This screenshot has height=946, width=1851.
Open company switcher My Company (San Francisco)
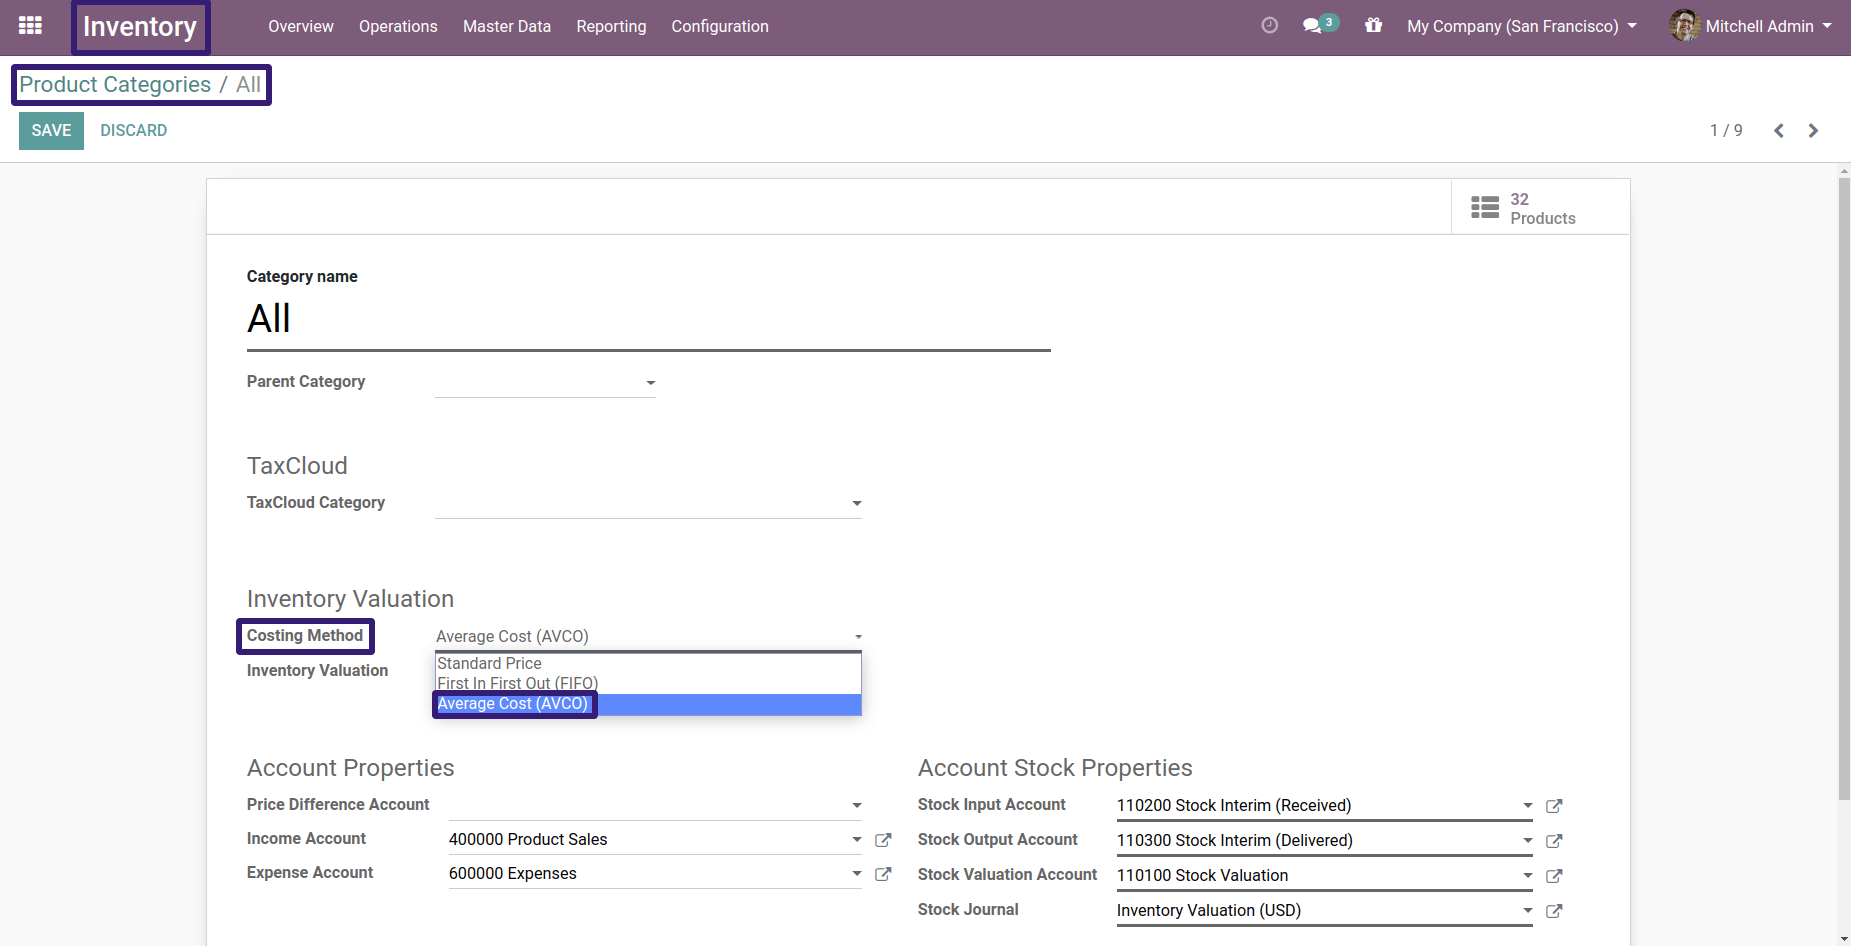(x=1522, y=26)
